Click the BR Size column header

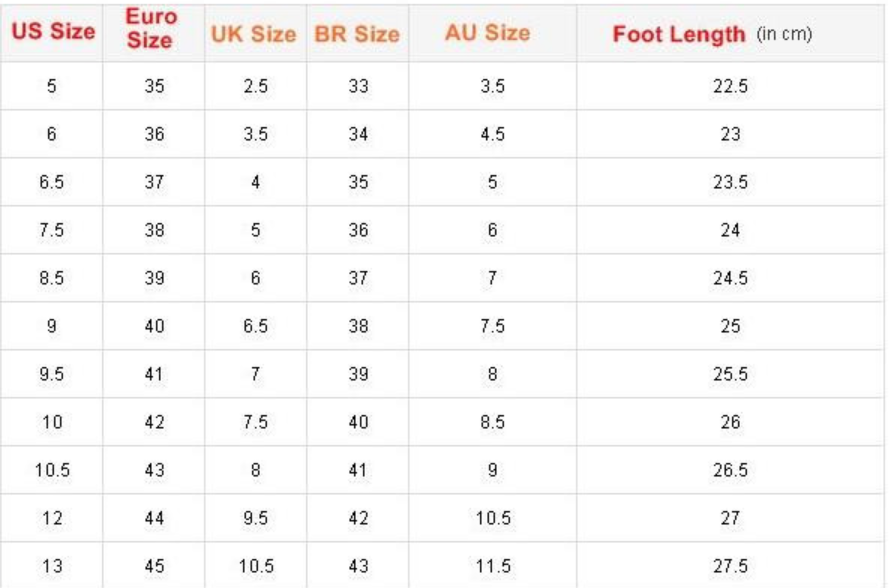tap(357, 34)
